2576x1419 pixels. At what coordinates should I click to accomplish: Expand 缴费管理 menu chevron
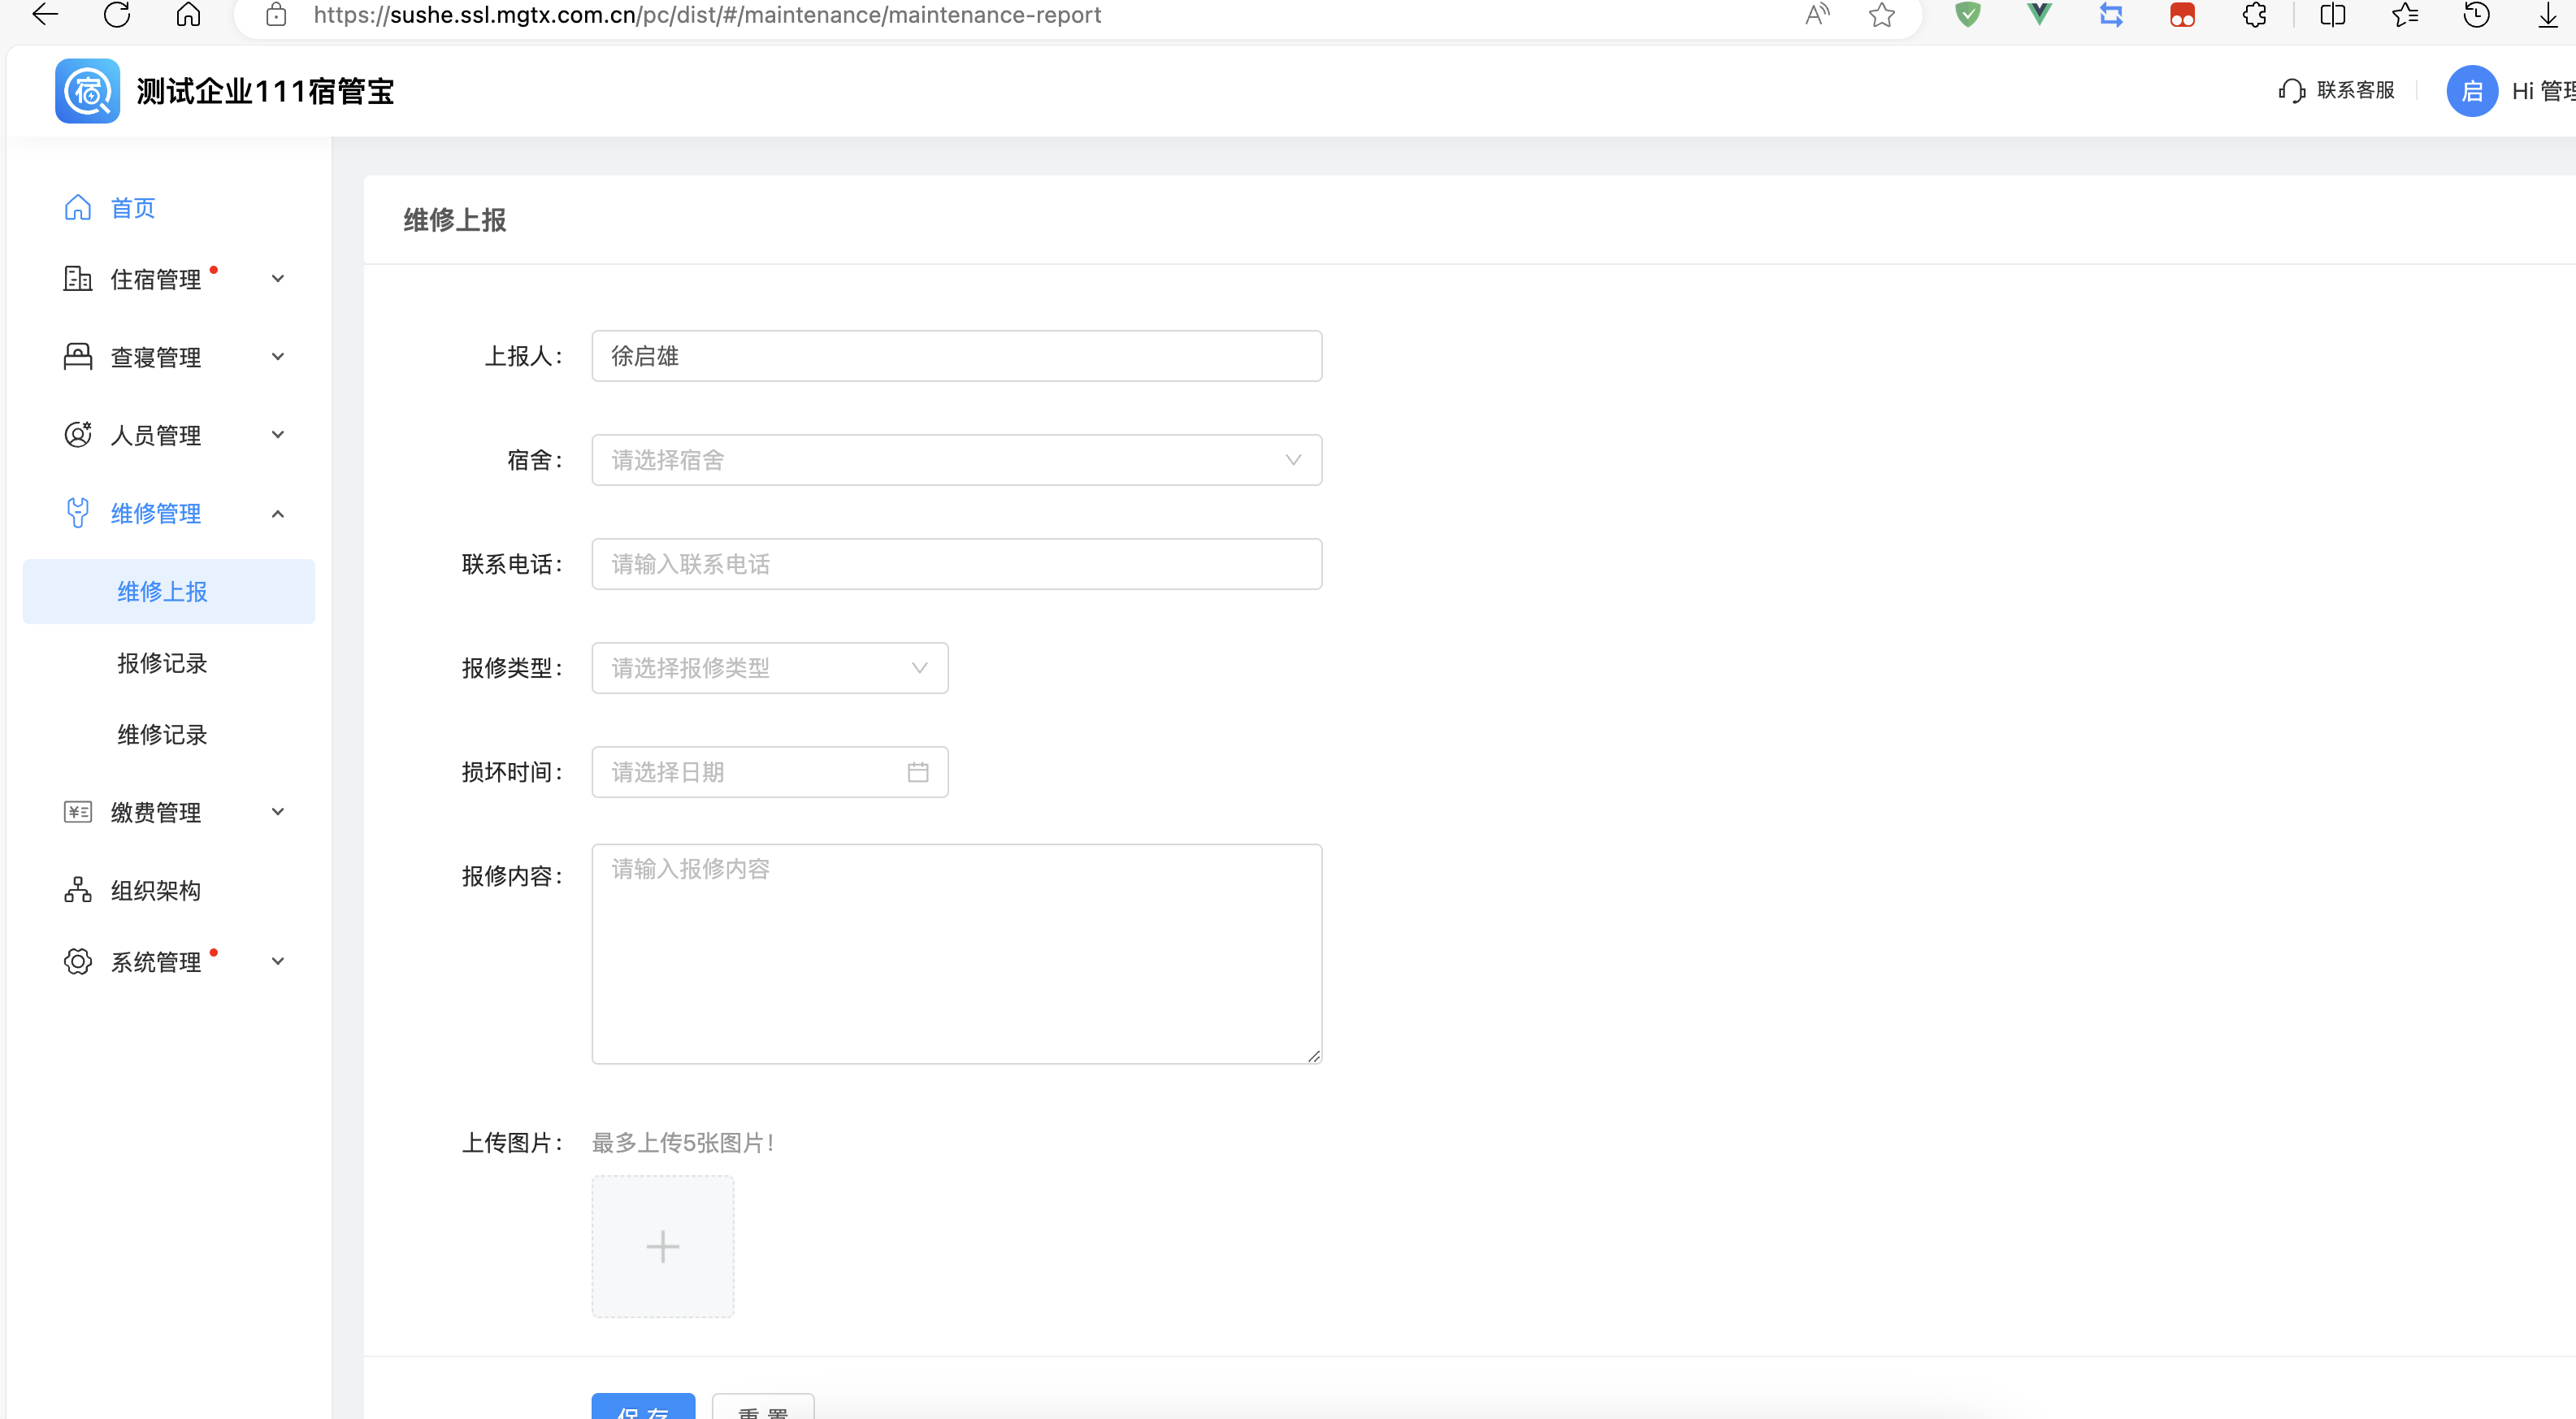278,811
